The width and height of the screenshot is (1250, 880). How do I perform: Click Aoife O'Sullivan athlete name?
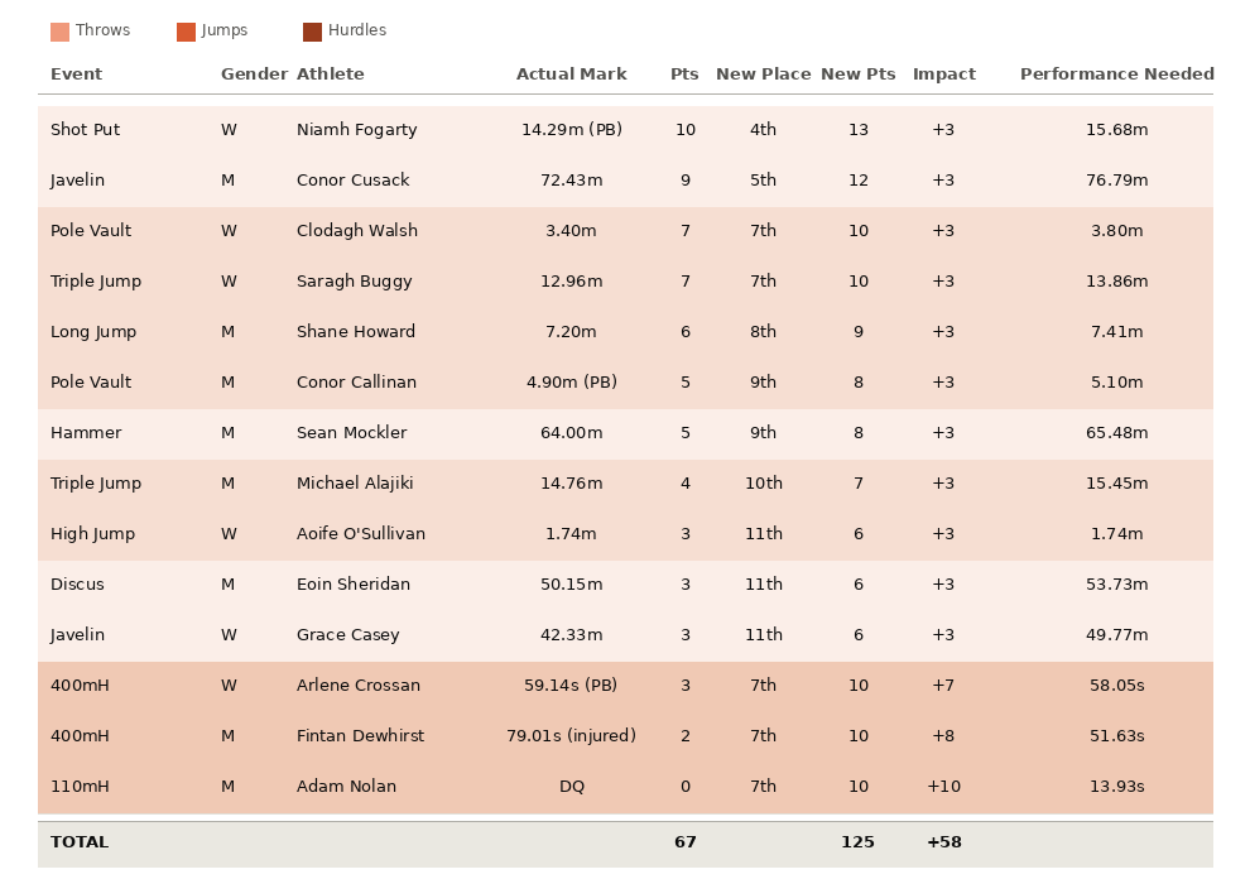click(361, 534)
